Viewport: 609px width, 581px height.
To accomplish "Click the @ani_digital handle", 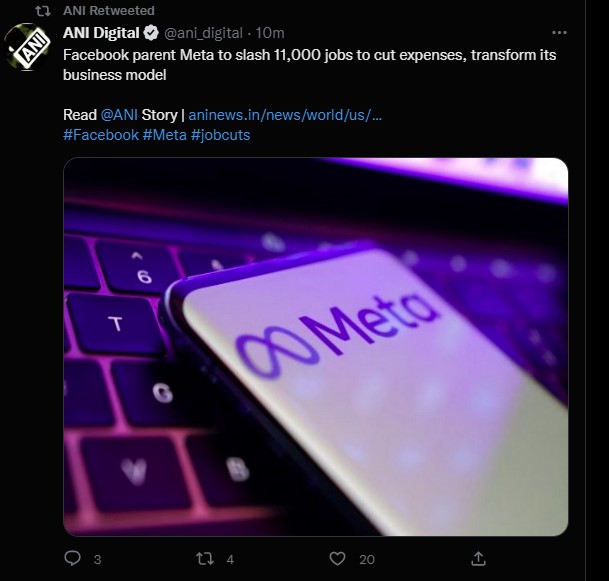I will click(x=204, y=33).
